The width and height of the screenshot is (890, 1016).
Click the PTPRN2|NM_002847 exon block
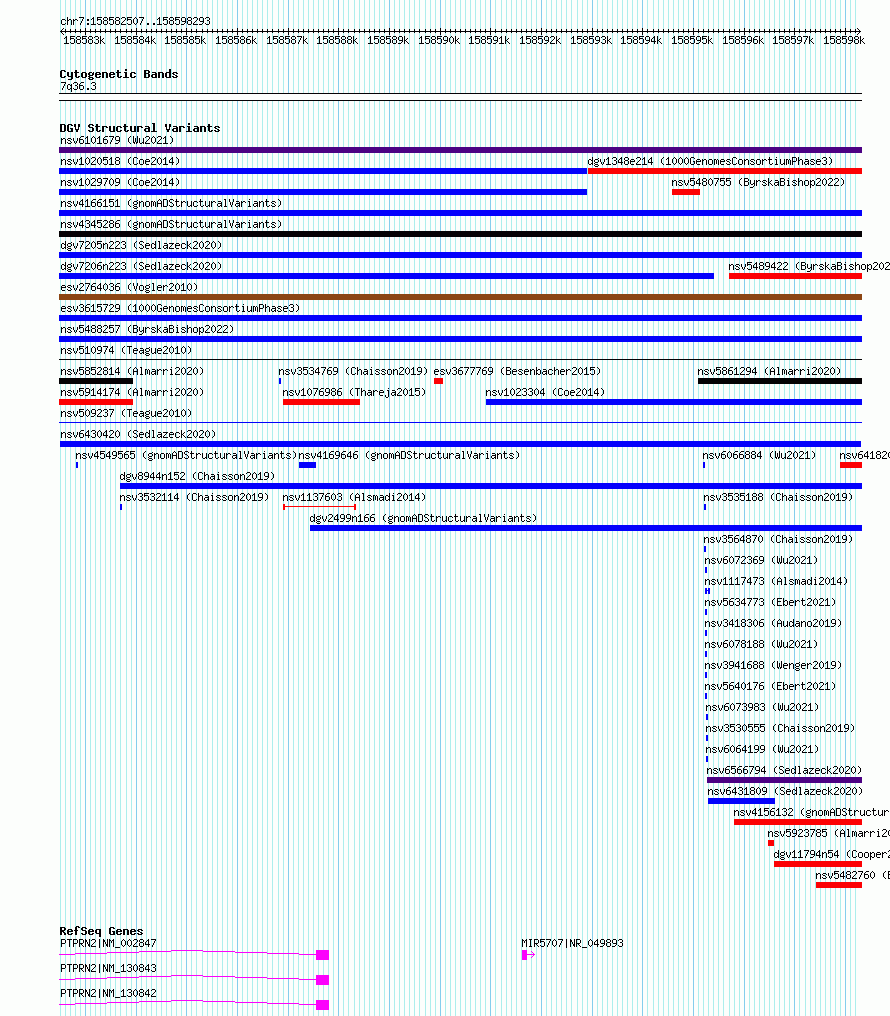[323, 955]
